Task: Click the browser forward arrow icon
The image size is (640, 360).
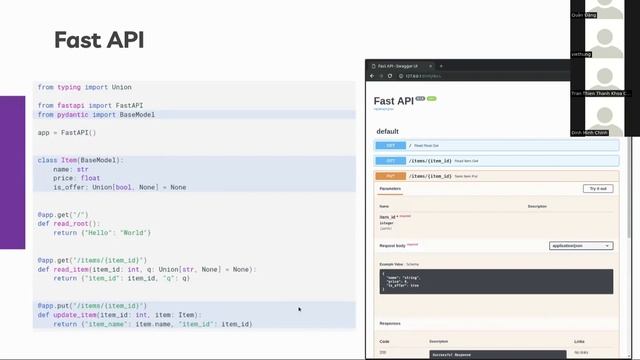Action: click(x=381, y=76)
